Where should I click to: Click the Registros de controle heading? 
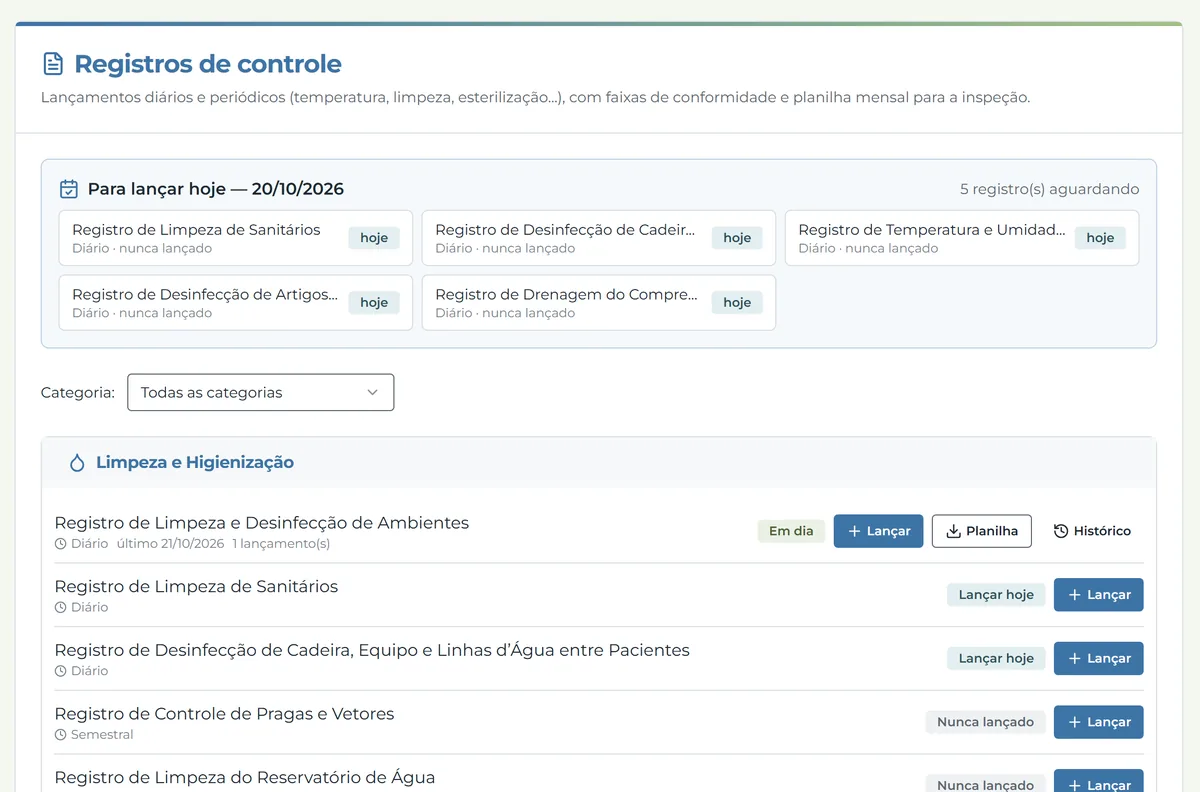tap(208, 64)
